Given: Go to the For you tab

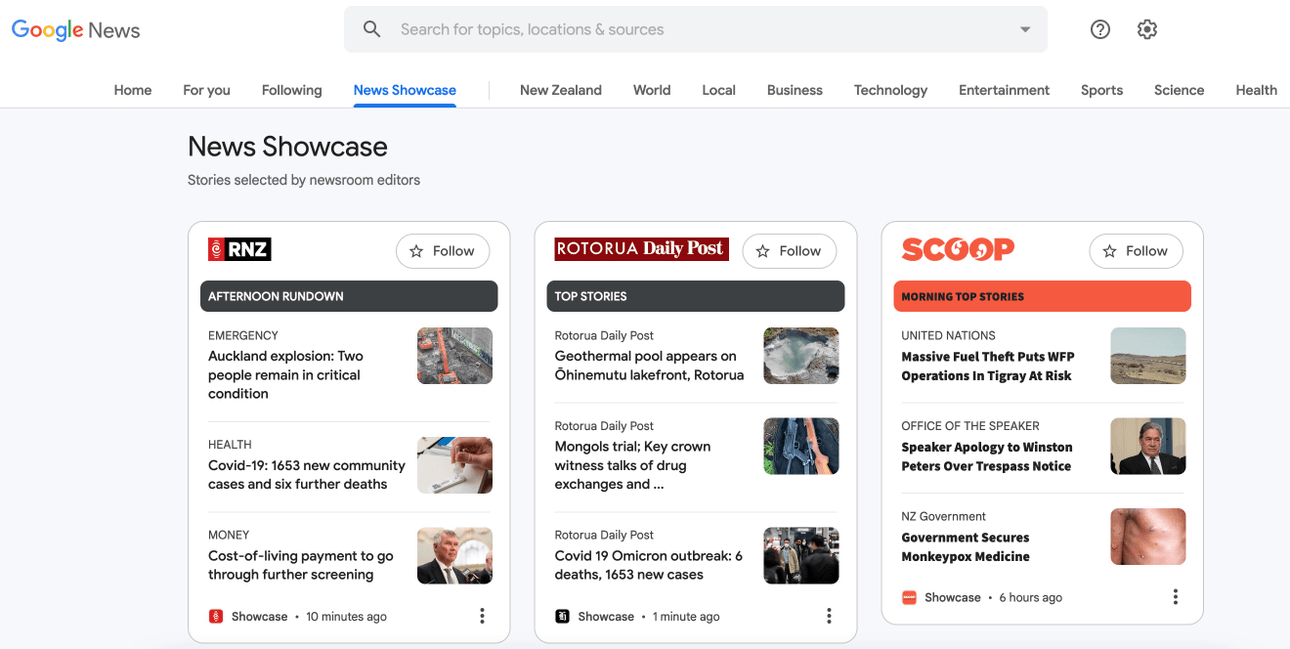Looking at the screenshot, I should tap(206, 90).
